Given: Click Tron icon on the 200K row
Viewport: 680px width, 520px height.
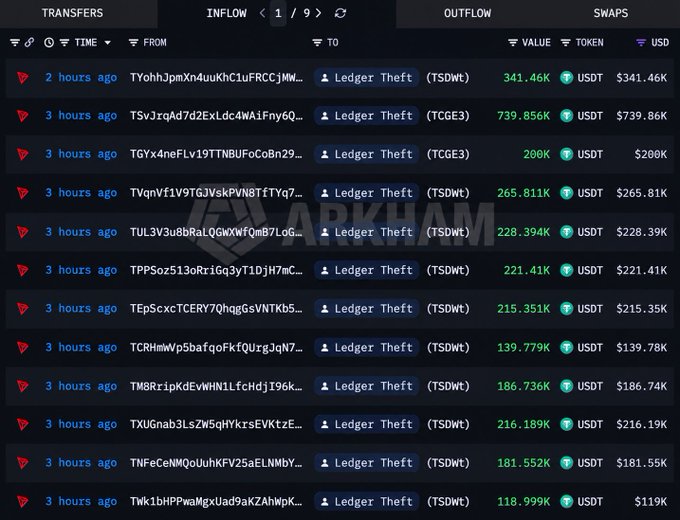Looking at the screenshot, I should [x=23, y=154].
